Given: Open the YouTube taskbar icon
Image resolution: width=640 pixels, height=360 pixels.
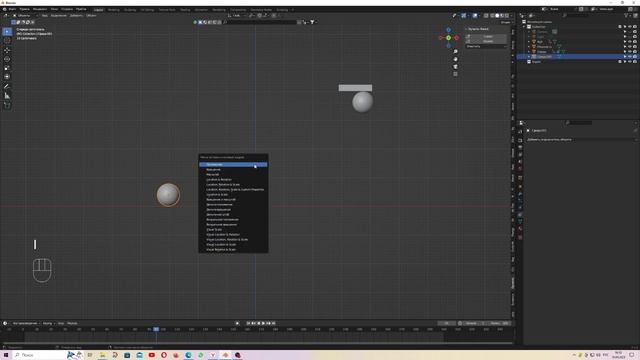Looking at the screenshot, I should (151, 355).
